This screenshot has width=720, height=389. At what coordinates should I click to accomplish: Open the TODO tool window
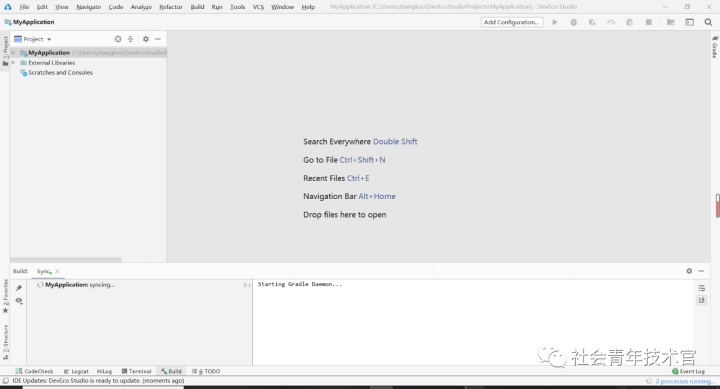coord(206,371)
